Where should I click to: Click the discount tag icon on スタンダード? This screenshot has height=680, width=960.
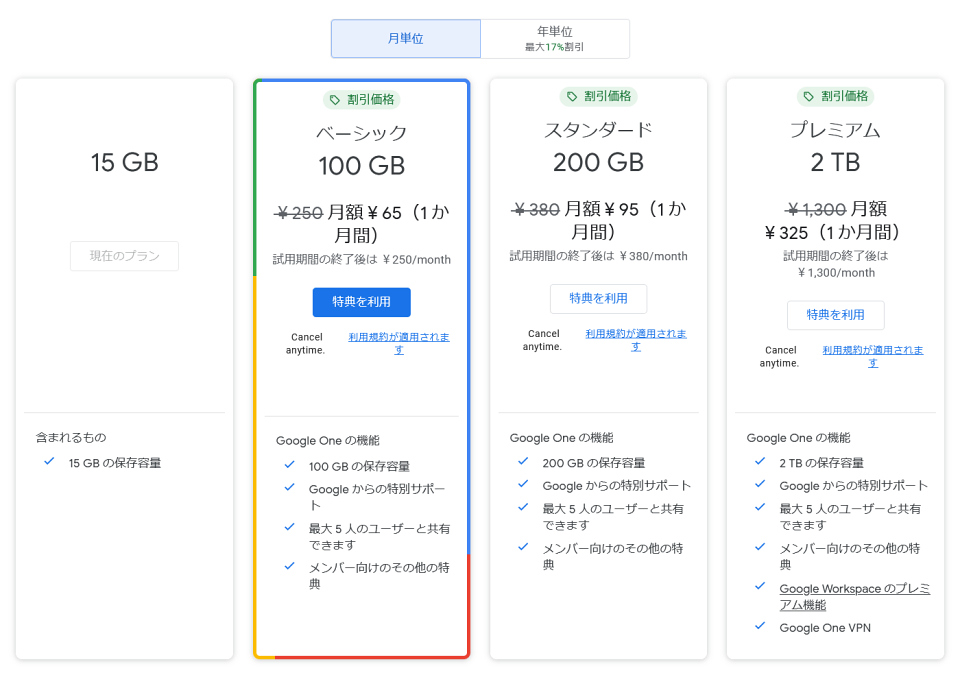tap(571, 97)
